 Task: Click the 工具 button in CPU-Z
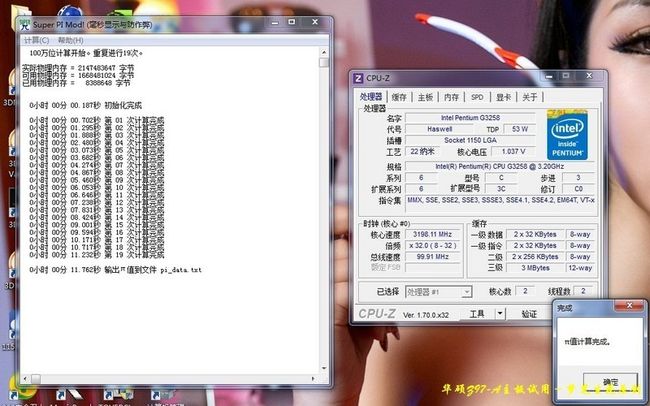pyautogui.click(x=477, y=314)
